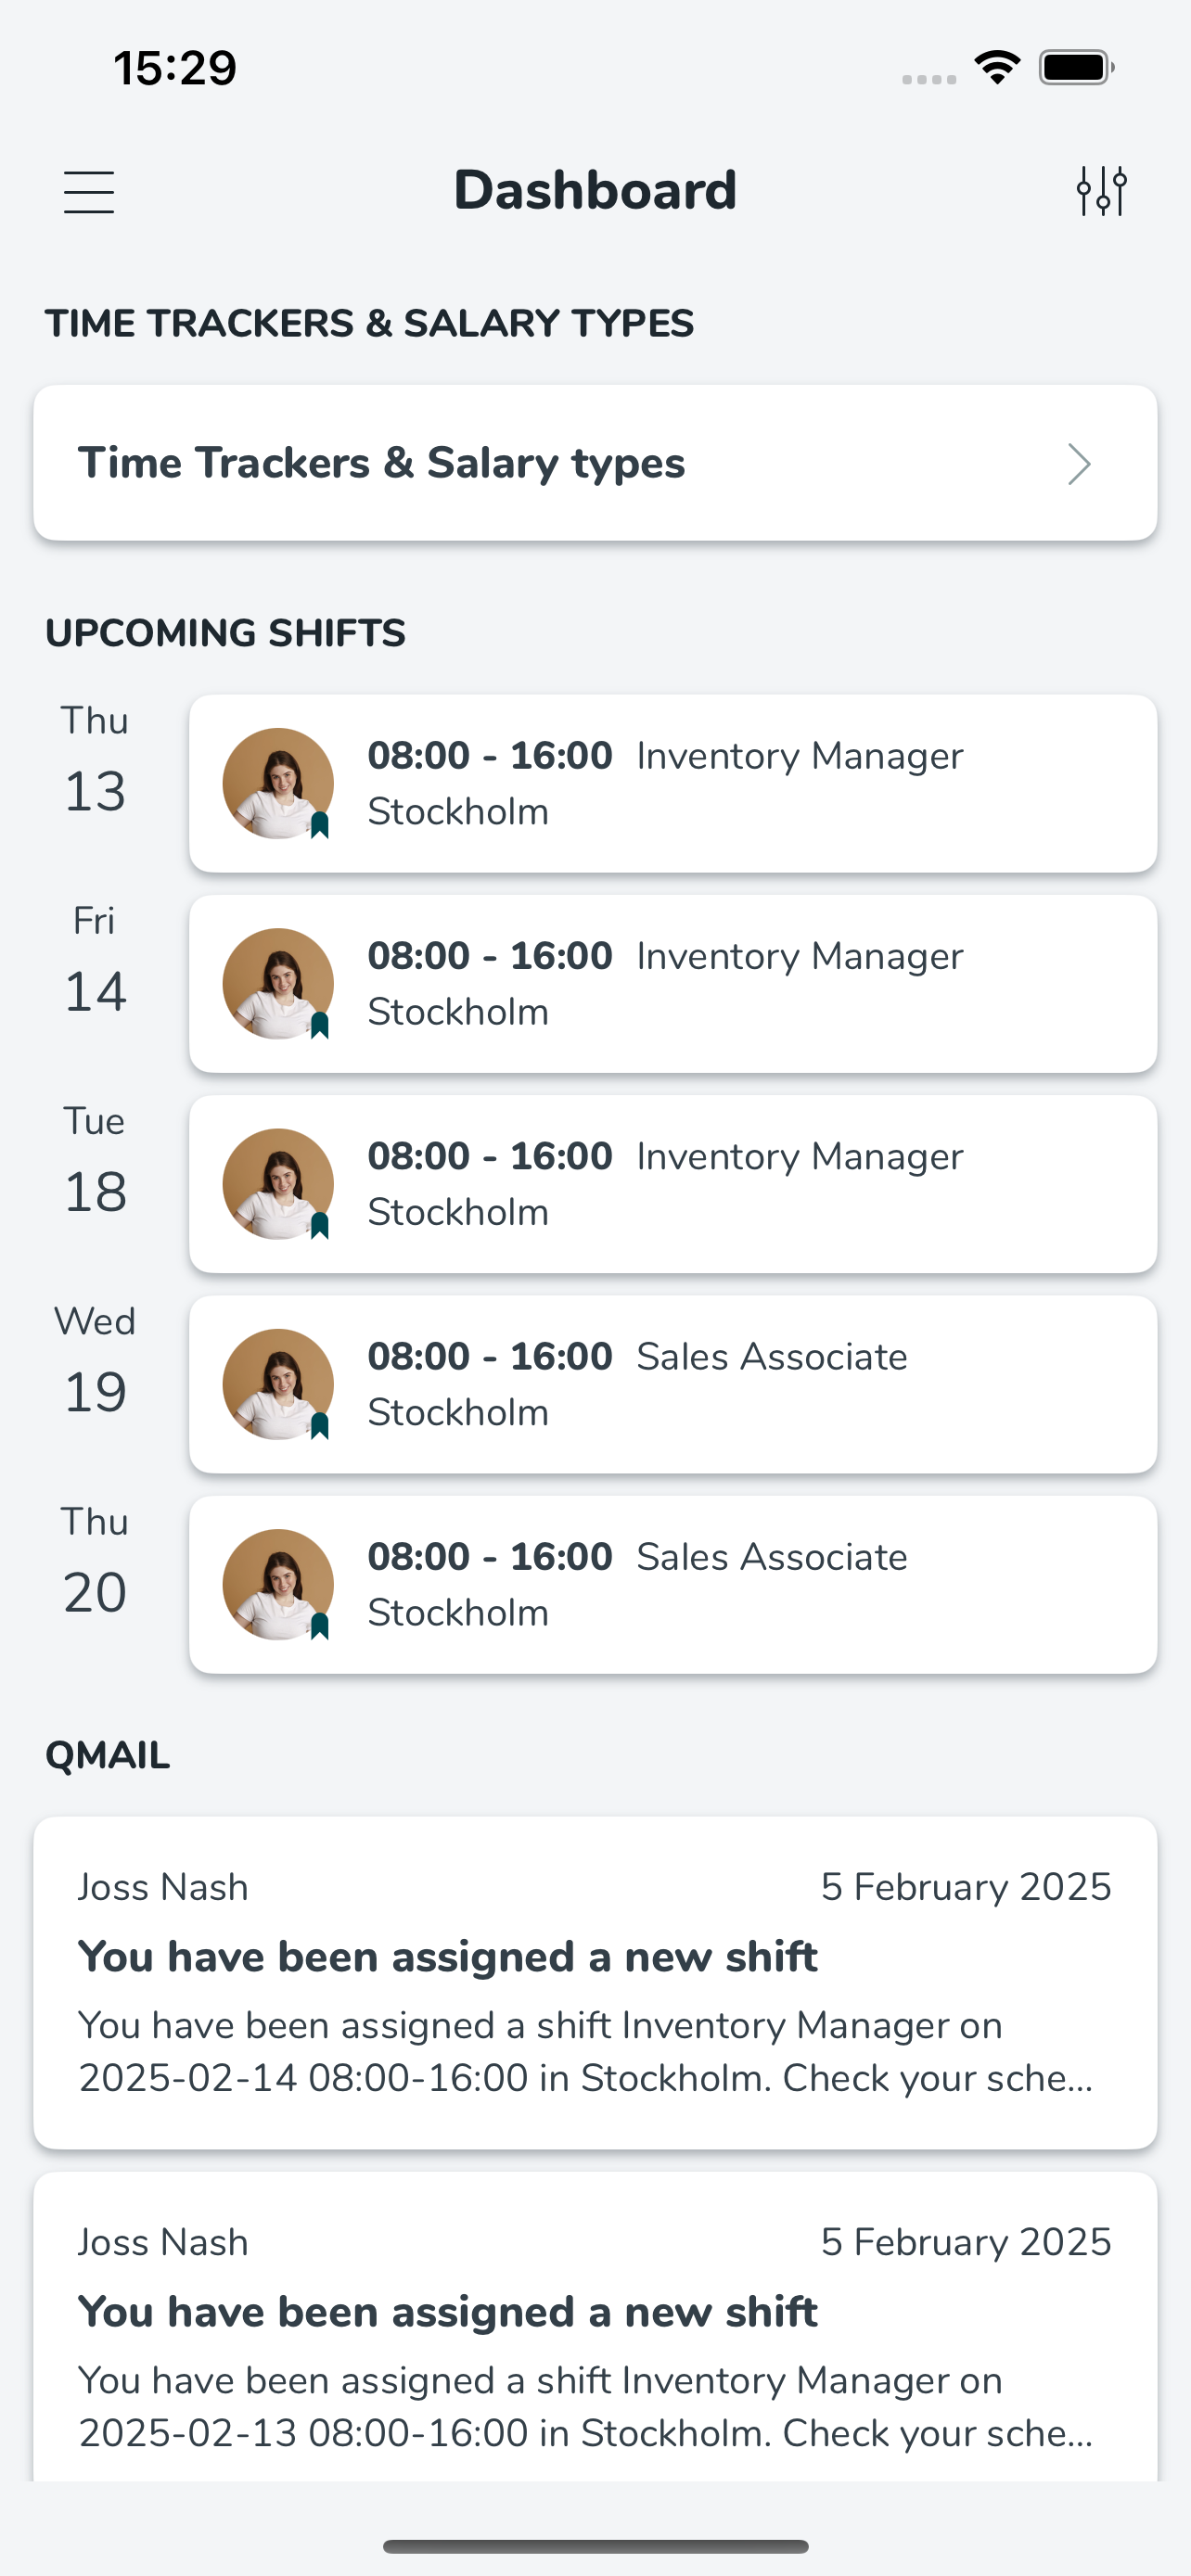Select the Thu 13 date label
Image resolution: width=1191 pixels, height=2576 pixels.
(x=95, y=761)
